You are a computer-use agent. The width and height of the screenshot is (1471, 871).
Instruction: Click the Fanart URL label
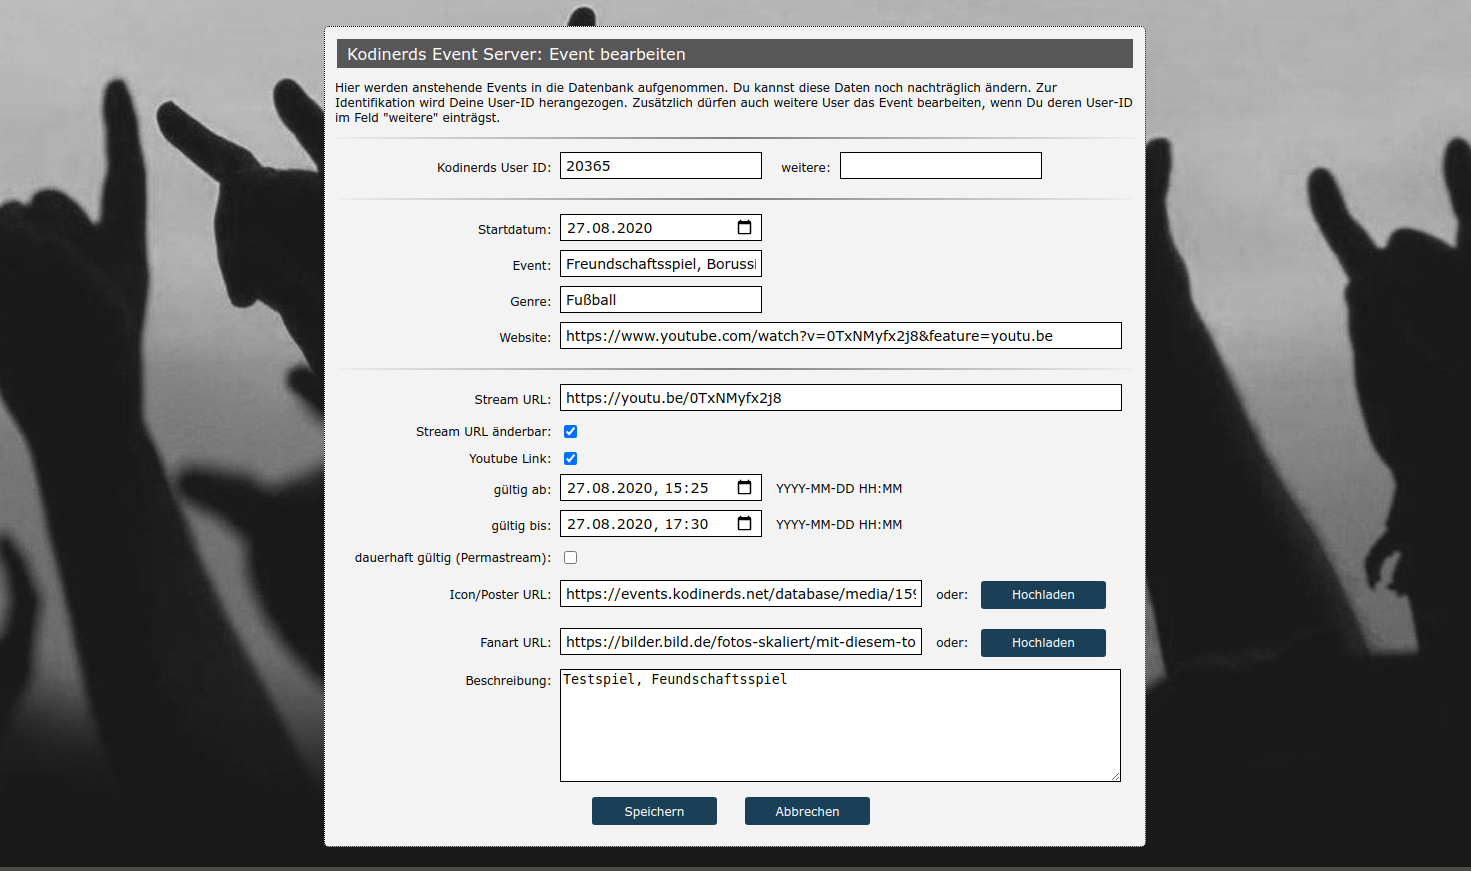tap(515, 643)
